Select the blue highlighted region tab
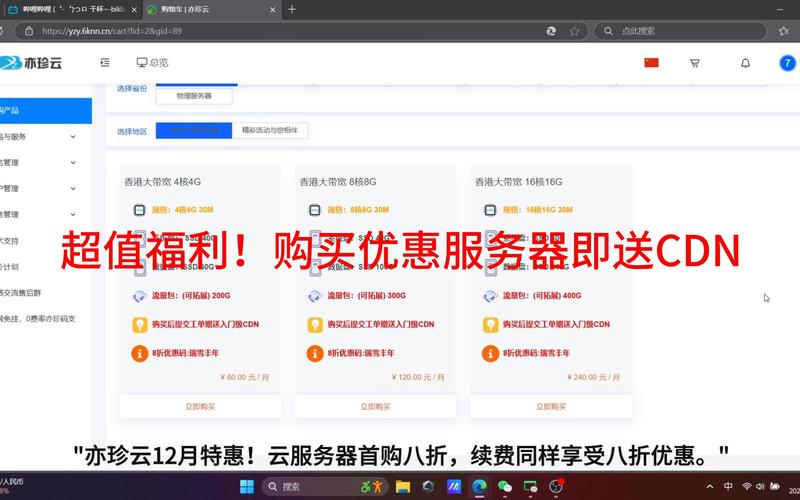Screen dimensions: 800x500 (194, 130)
